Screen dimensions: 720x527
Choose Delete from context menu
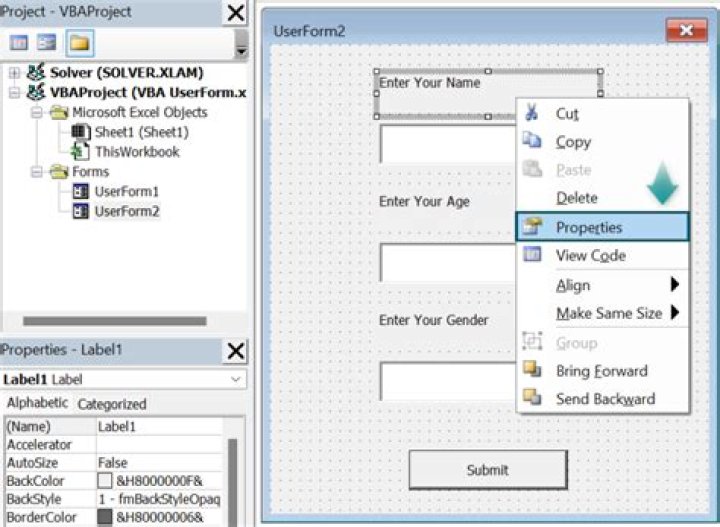click(x=602, y=198)
